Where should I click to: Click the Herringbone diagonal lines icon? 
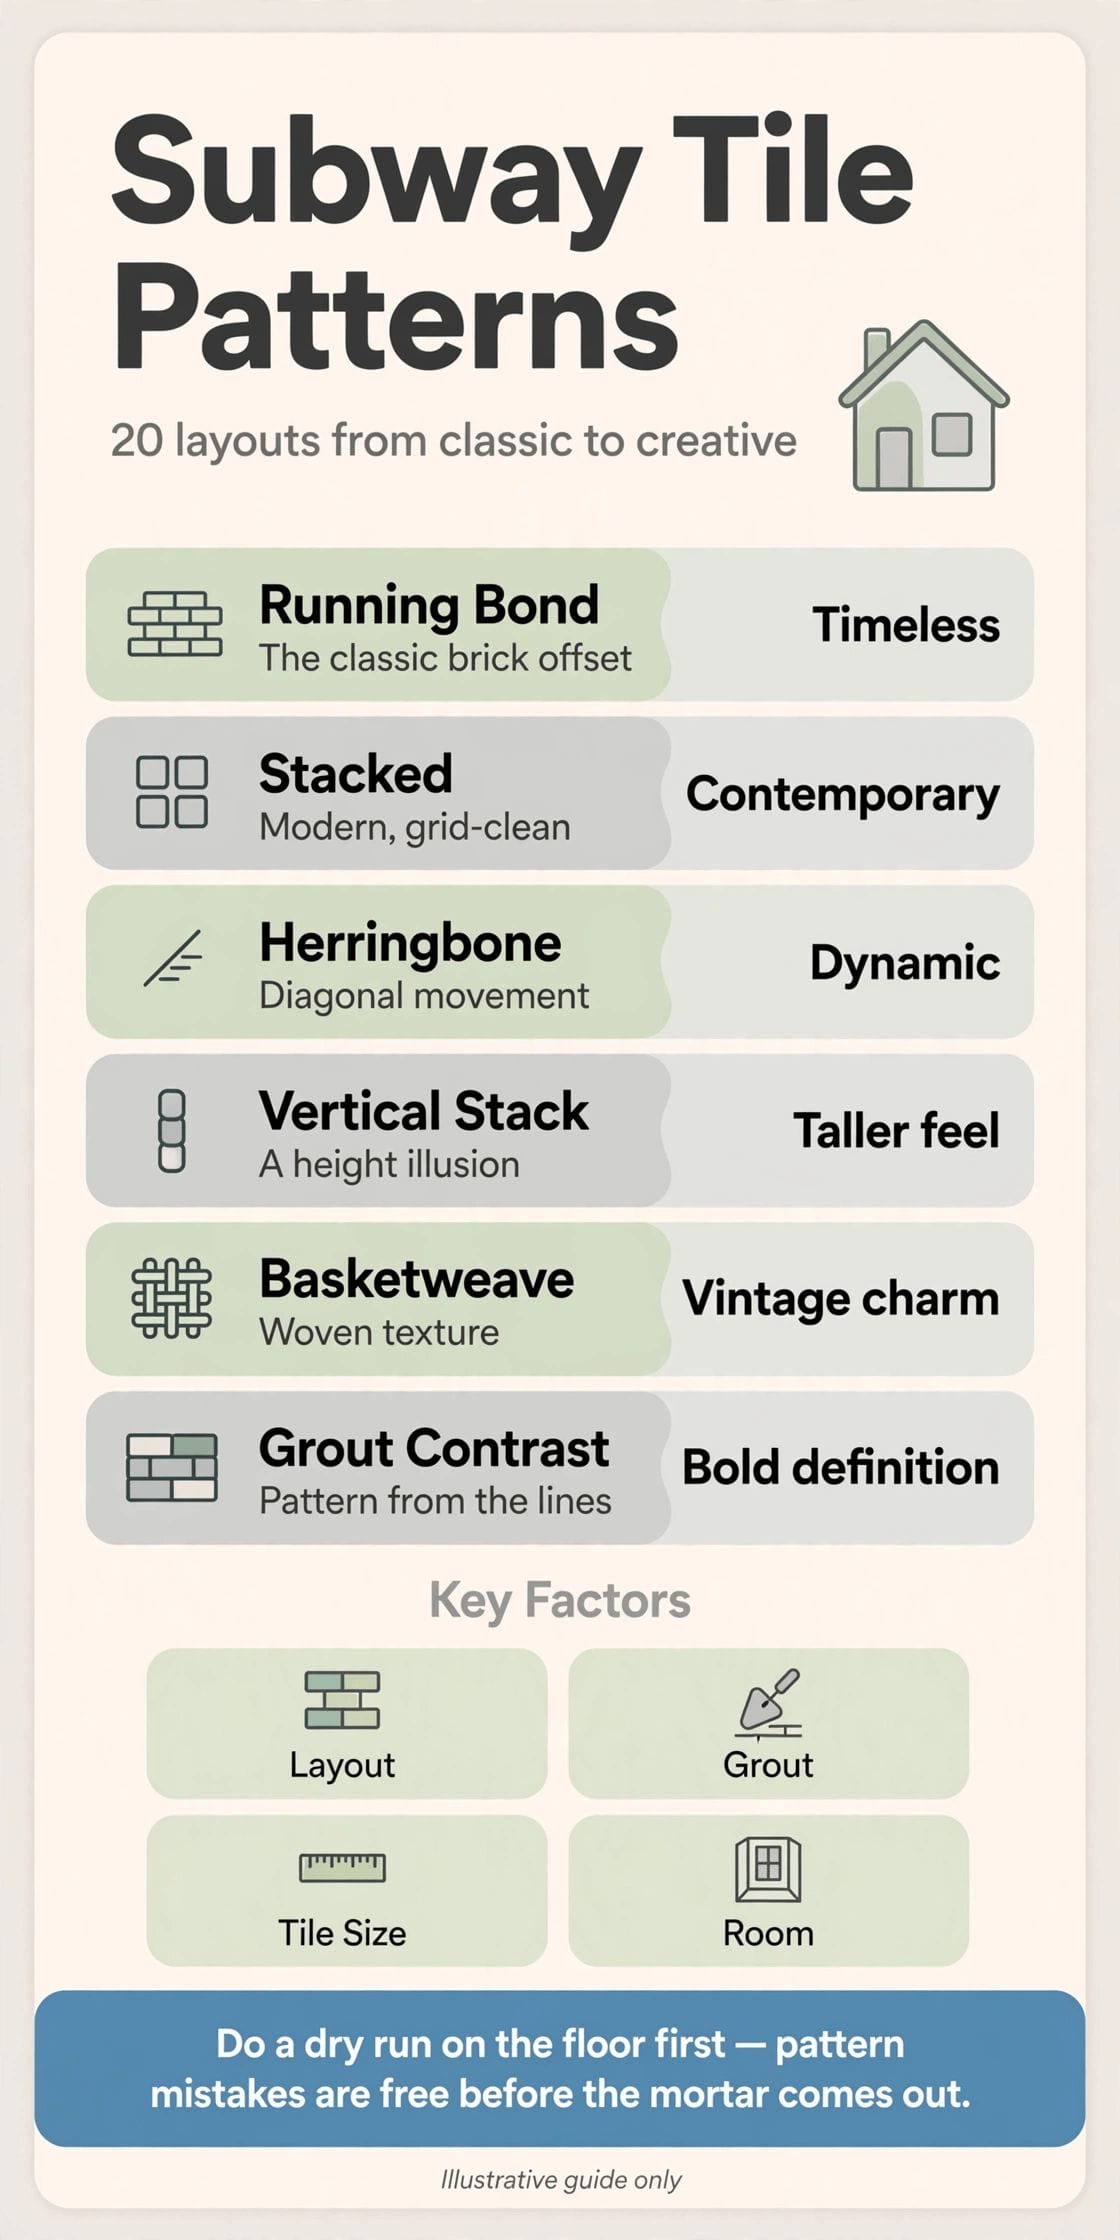[x=173, y=958]
